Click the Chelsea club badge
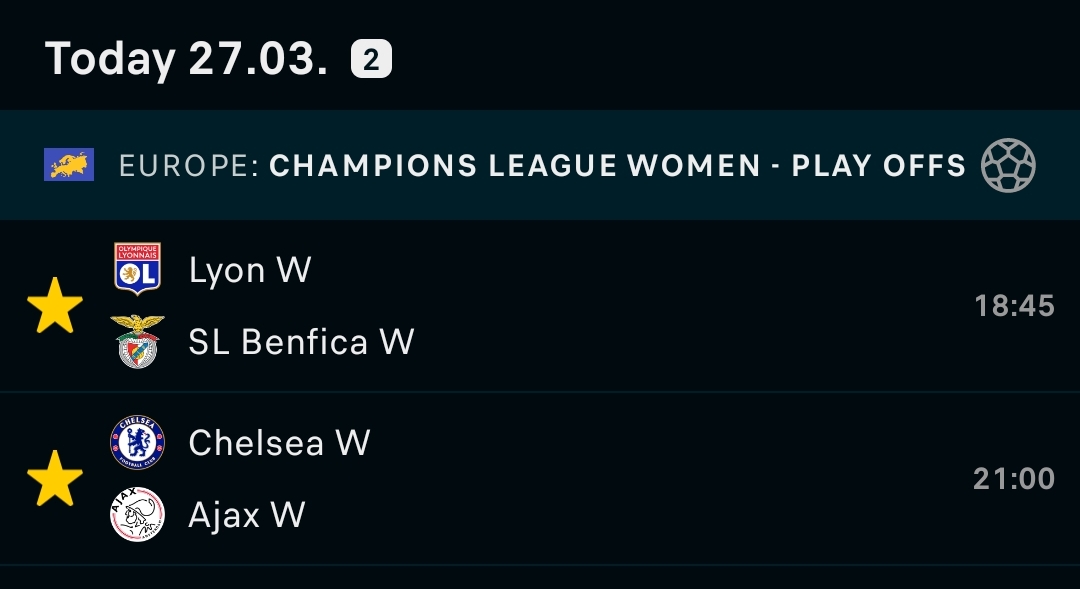This screenshot has height=589, width=1080. [138, 442]
